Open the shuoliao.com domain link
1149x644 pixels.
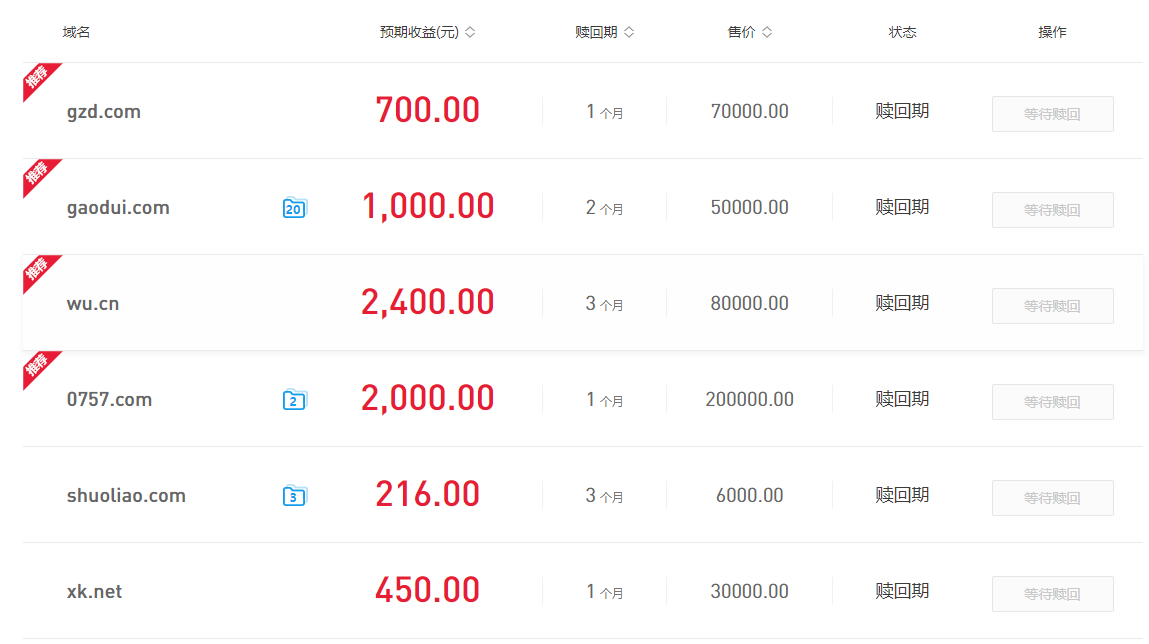point(126,496)
